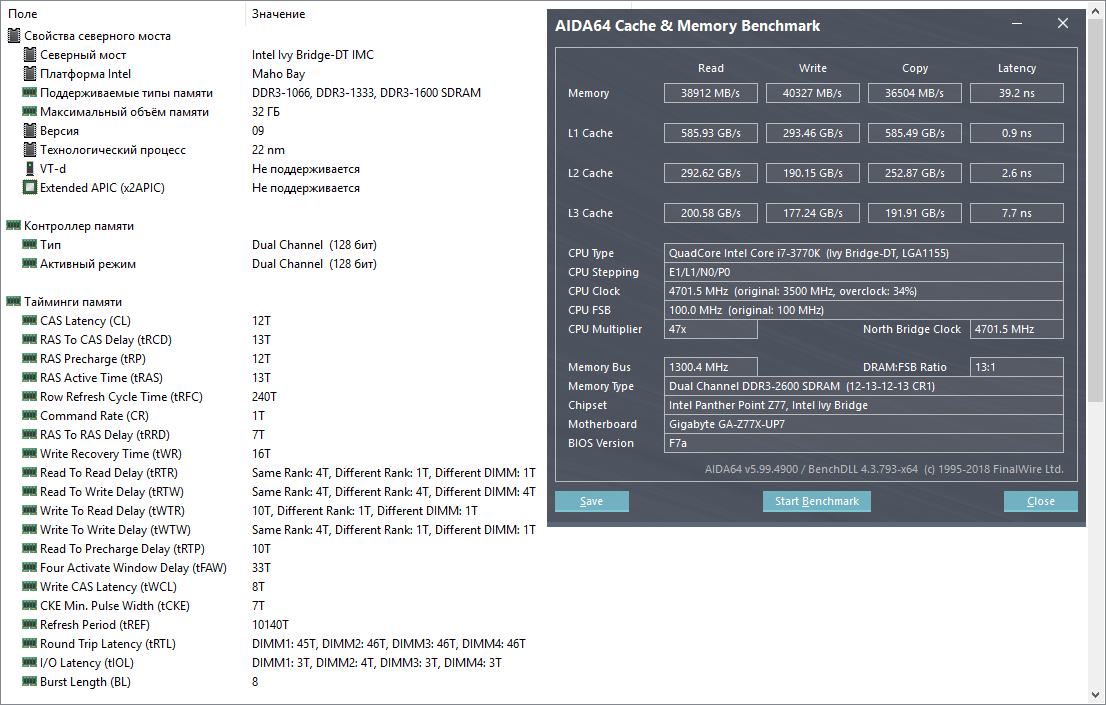Click the Свойства северного моста group icon
This screenshot has width=1106, height=705.
pos(13,35)
